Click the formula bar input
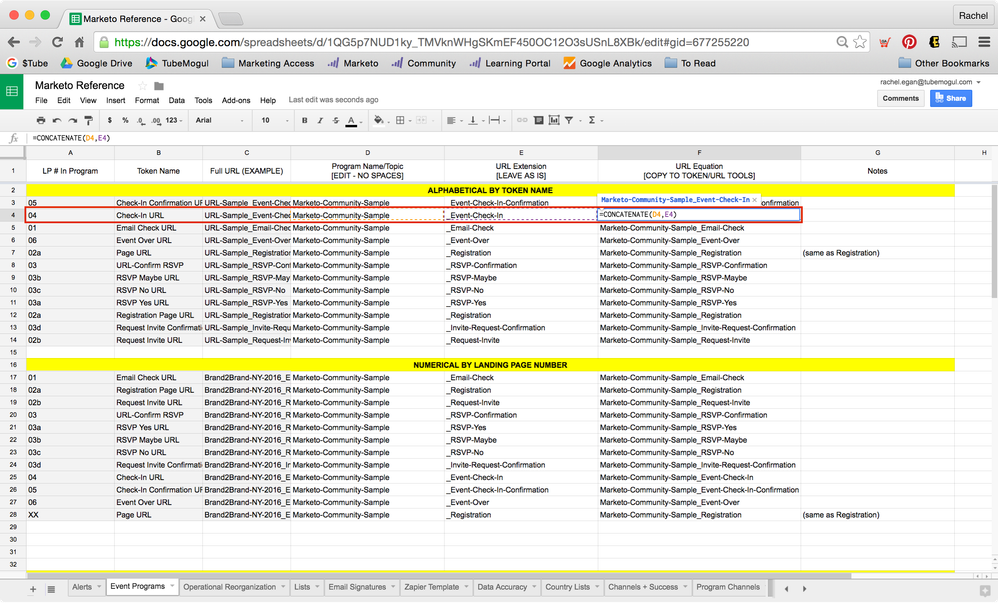This screenshot has height=603, width=998. (x=509, y=138)
